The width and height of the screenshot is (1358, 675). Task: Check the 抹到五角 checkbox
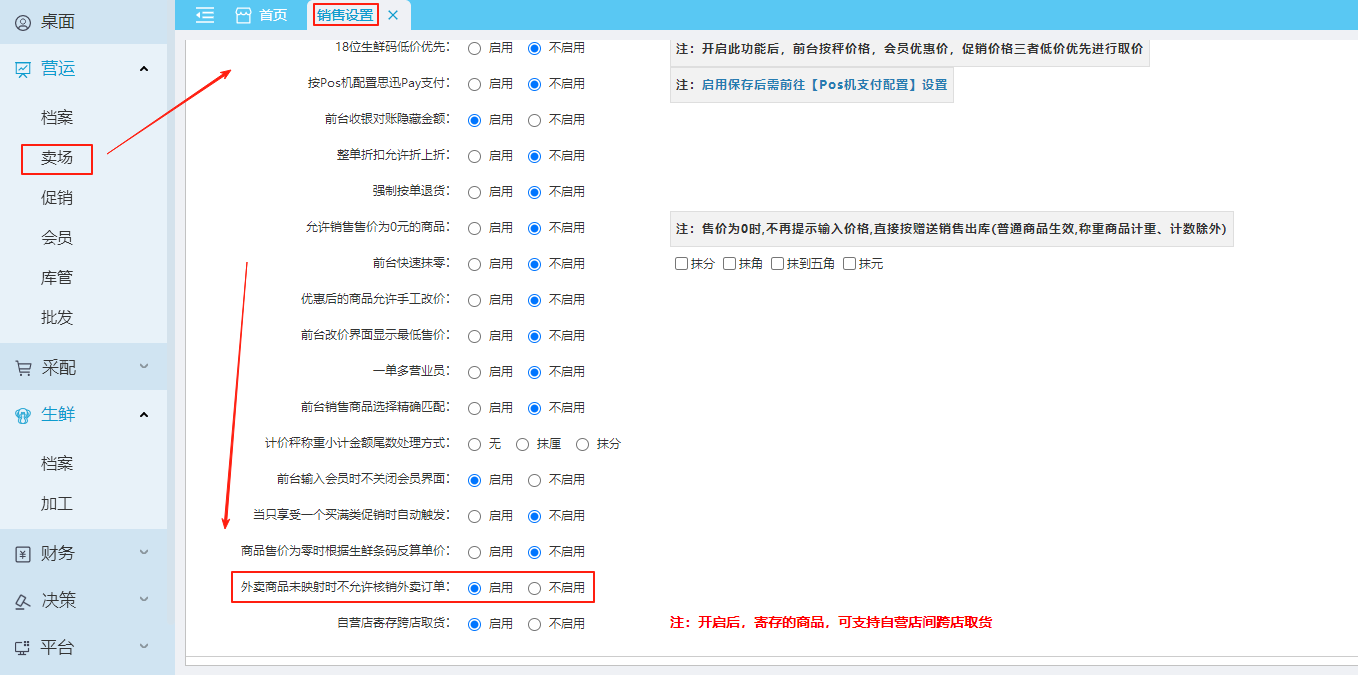(778, 264)
